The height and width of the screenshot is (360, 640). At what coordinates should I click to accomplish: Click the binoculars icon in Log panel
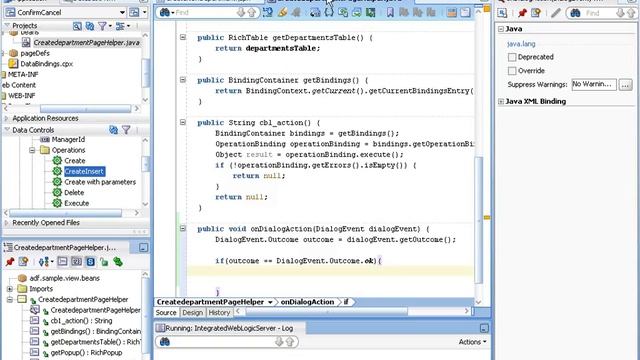164,342
